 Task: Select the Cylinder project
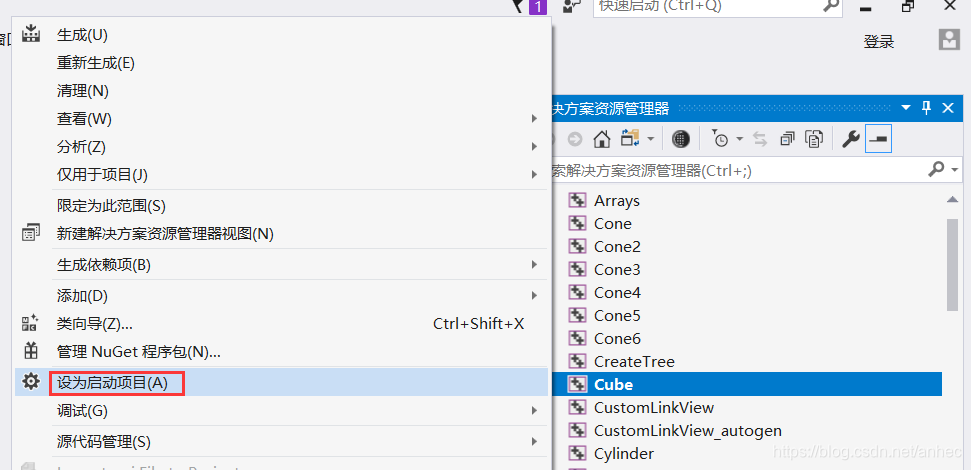click(624, 453)
